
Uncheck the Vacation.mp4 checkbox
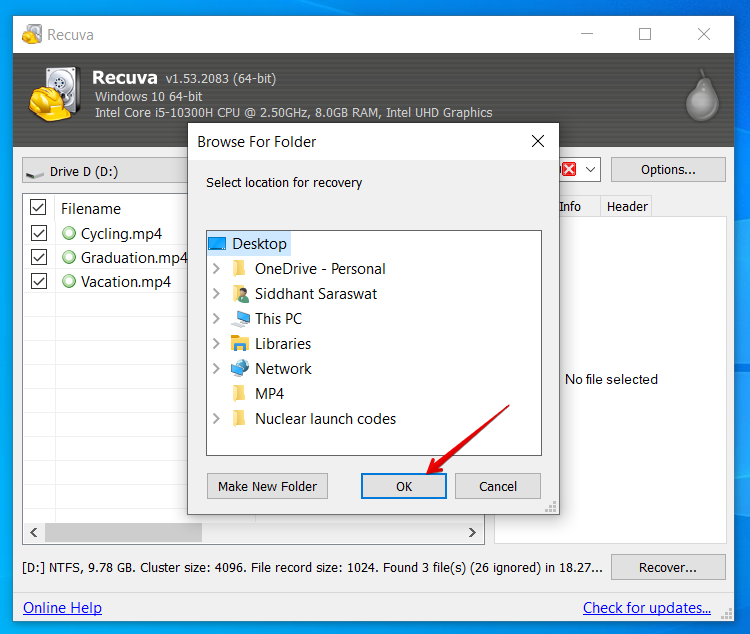coord(39,281)
